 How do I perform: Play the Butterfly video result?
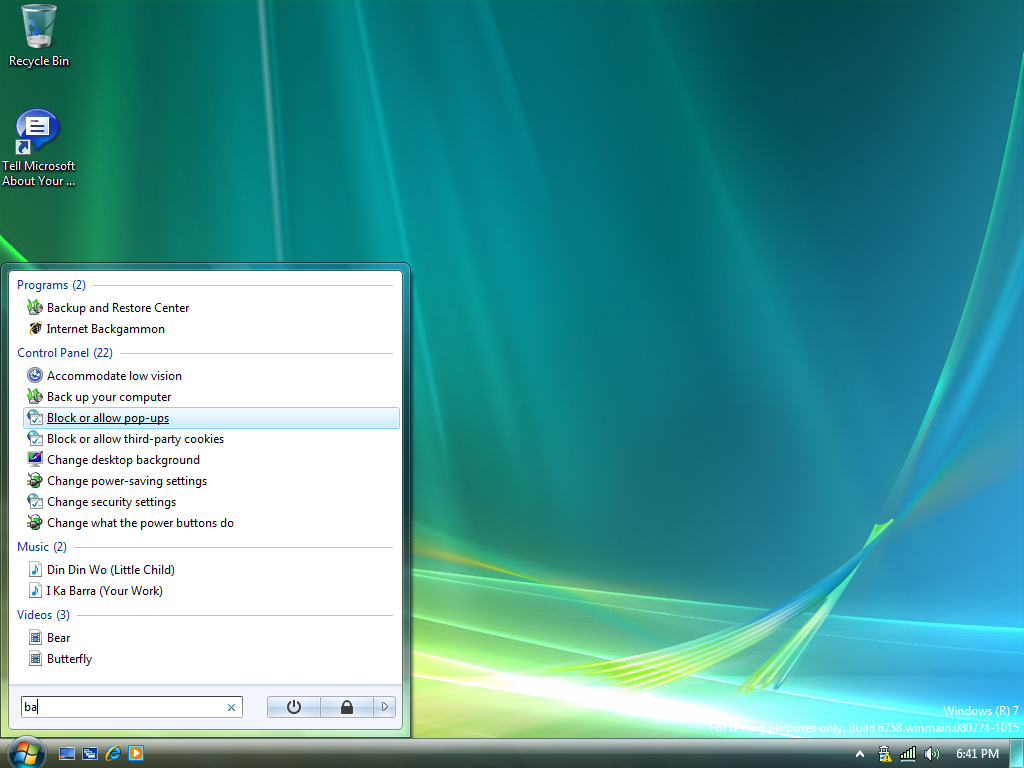[69, 659]
